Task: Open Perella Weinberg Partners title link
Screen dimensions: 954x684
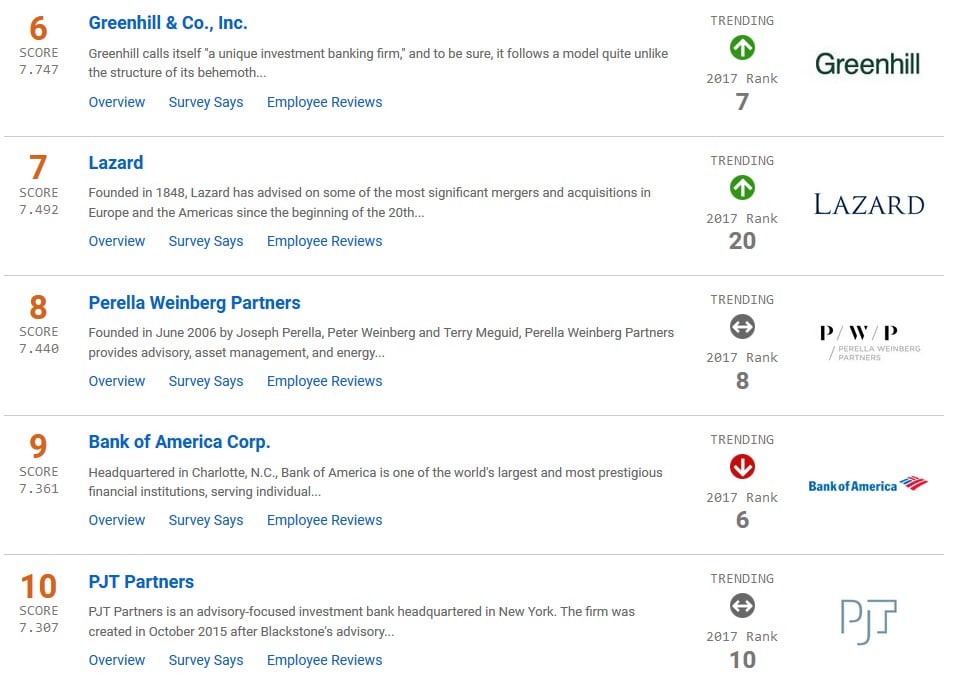Action: (x=194, y=303)
